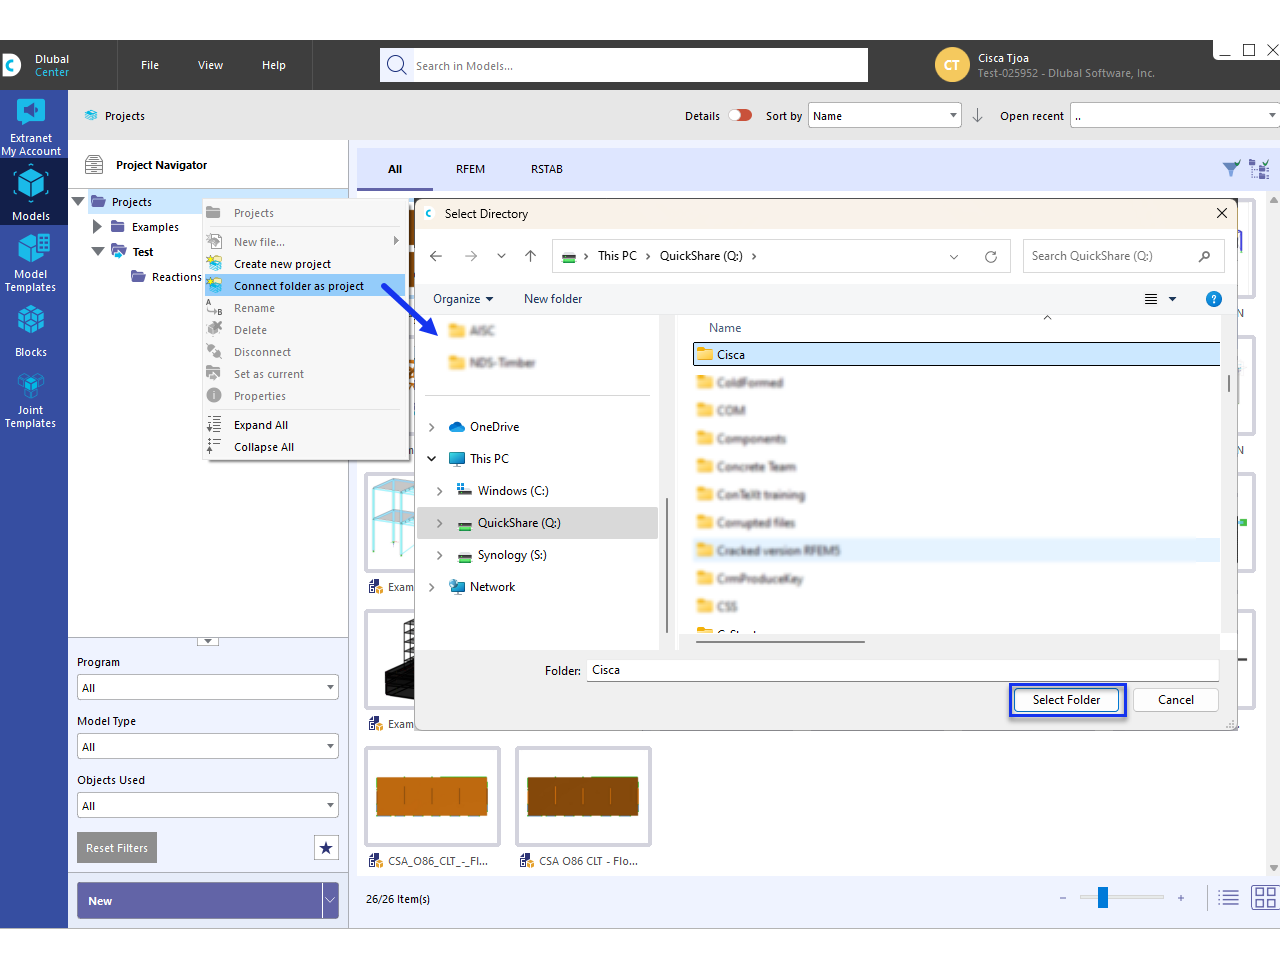1280x960 pixels.
Task: Open Model Templates in the sidebar
Action: click(32, 262)
